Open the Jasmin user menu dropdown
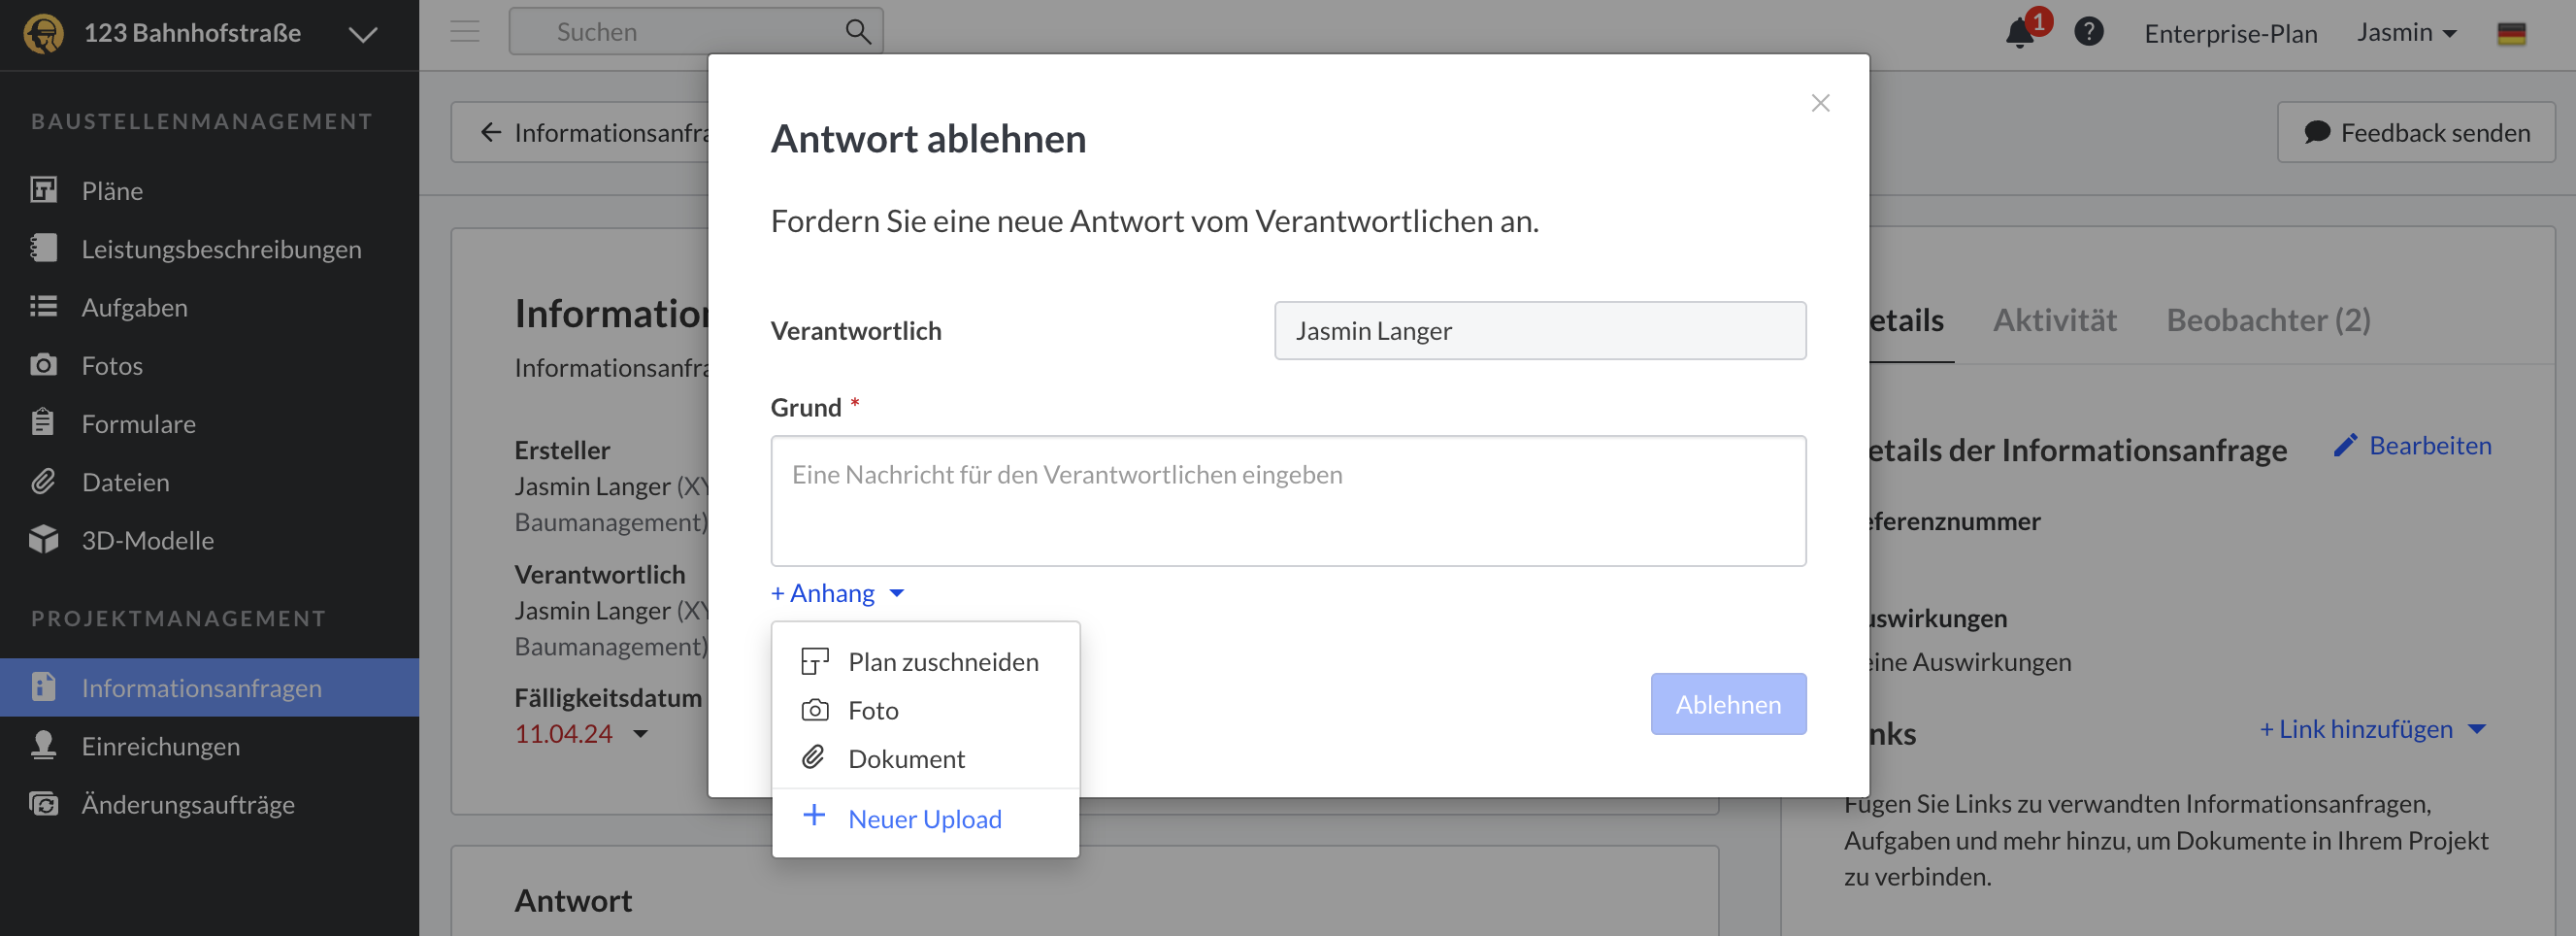The width and height of the screenshot is (2576, 936). pyautogui.click(x=2405, y=33)
